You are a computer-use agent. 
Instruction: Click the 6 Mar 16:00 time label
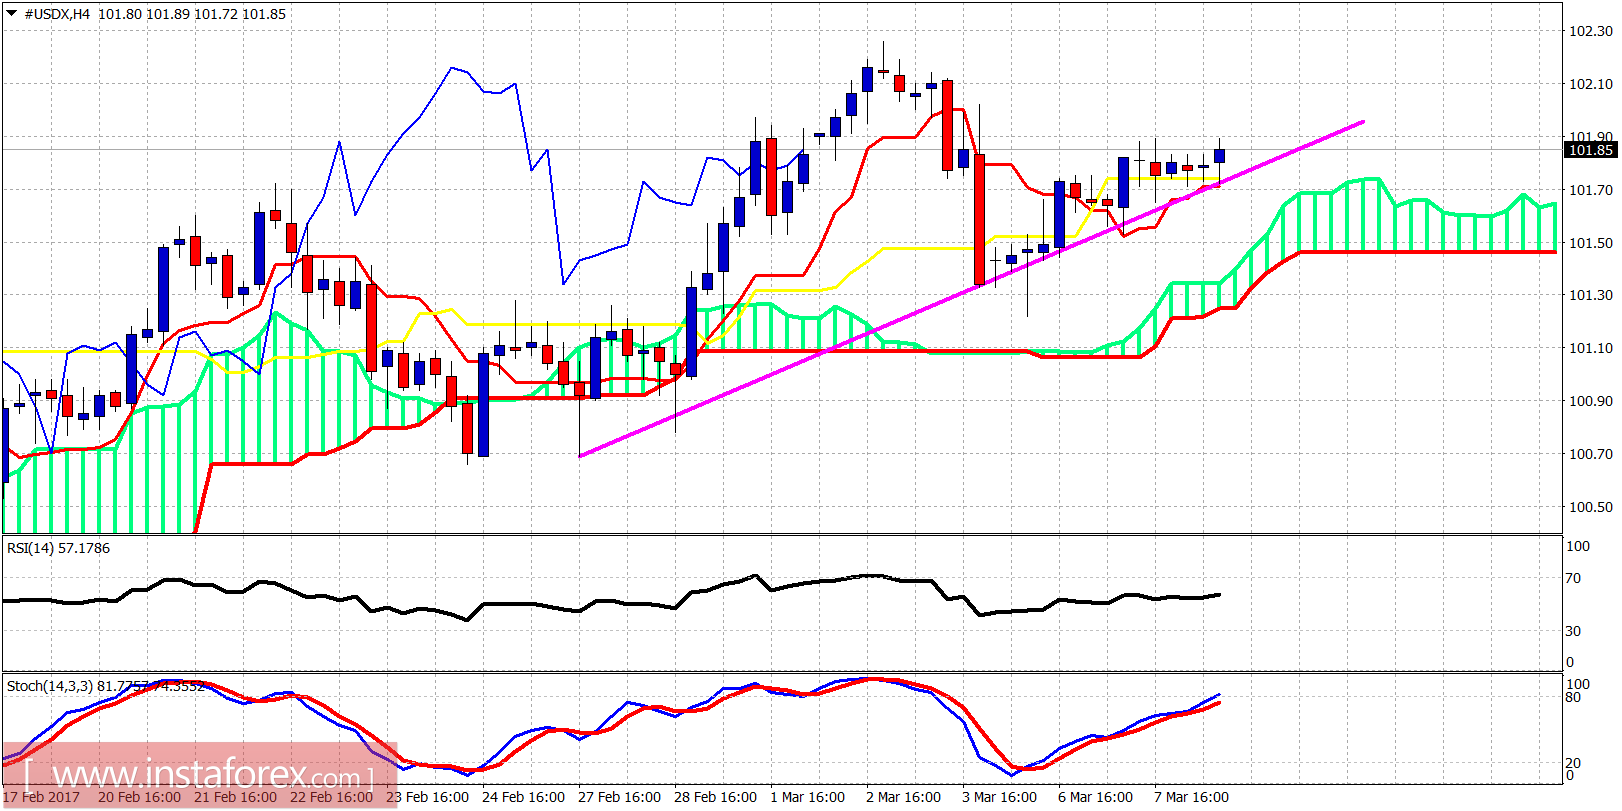[1095, 797]
